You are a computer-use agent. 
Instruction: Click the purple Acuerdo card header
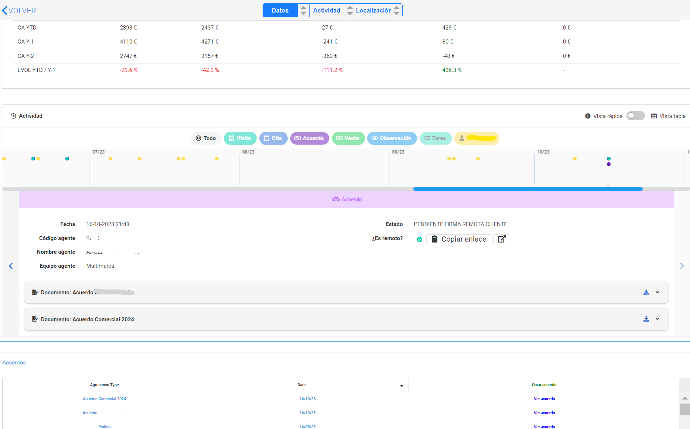click(346, 199)
